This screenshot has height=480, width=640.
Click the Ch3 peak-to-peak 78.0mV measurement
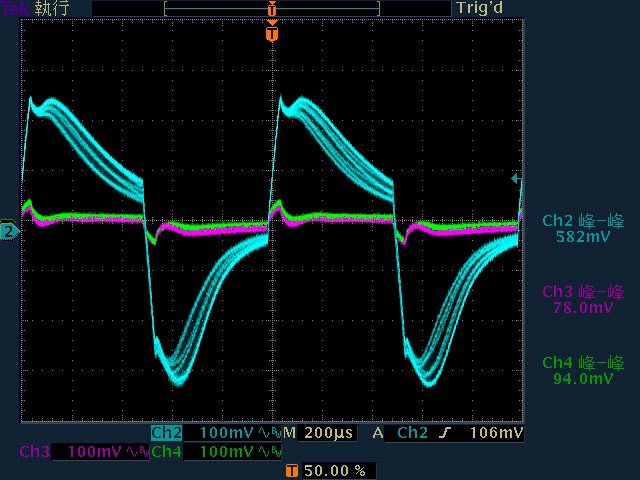pyautogui.click(x=583, y=300)
